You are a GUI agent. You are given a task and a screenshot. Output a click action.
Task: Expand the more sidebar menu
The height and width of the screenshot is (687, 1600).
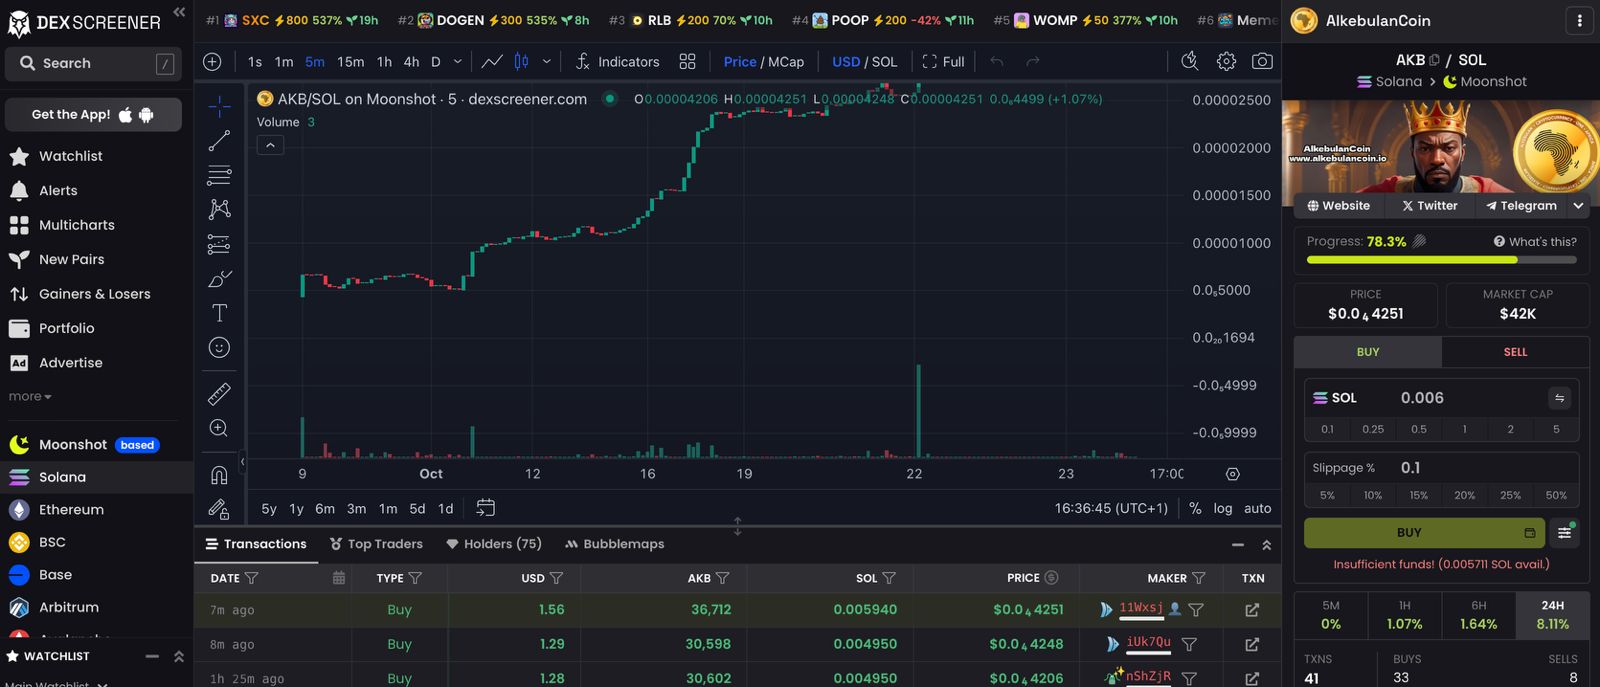click(x=30, y=397)
